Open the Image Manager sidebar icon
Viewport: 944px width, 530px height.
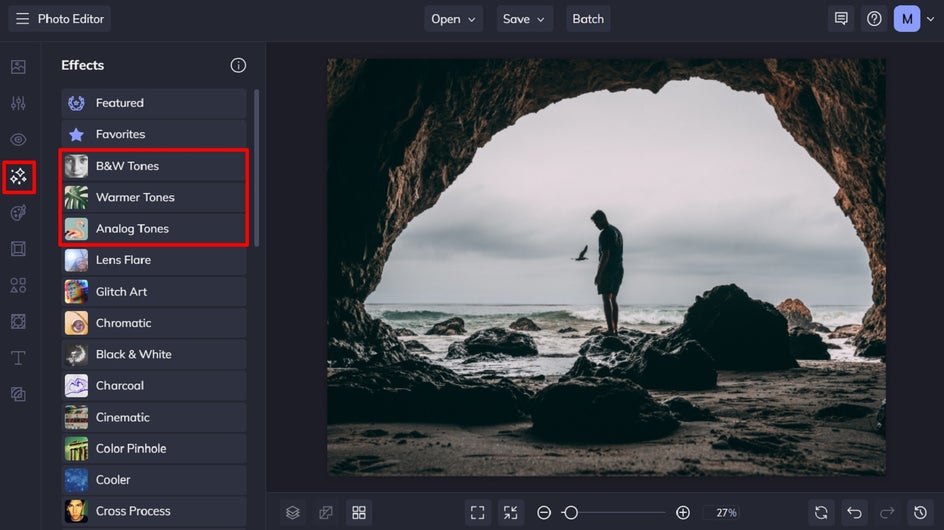click(x=18, y=67)
